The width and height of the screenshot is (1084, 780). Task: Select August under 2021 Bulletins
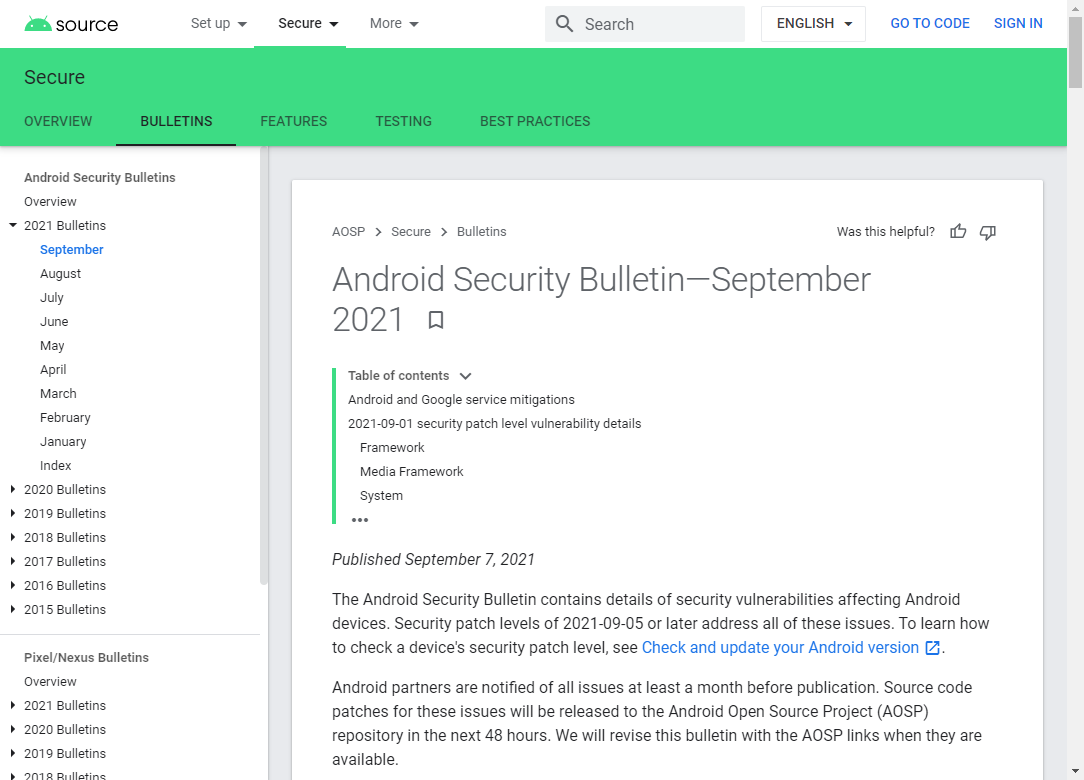tap(60, 273)
